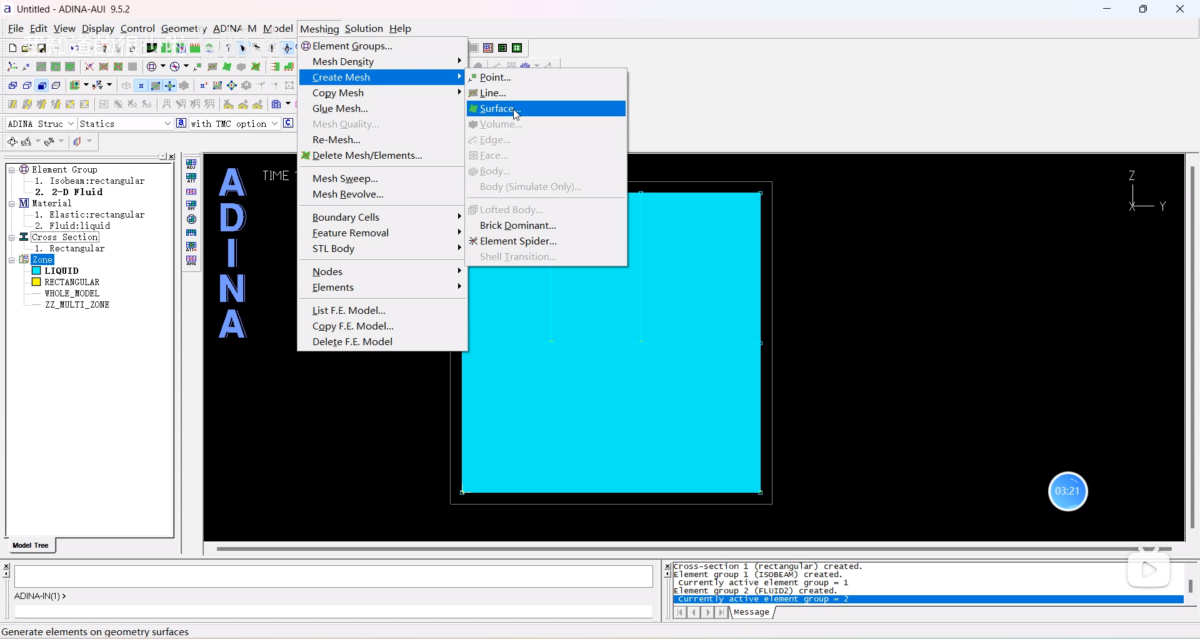This screenshot has width=1200, height=639.
Task: Expand the Mesh Density submenu
Action: click(383, 62)
